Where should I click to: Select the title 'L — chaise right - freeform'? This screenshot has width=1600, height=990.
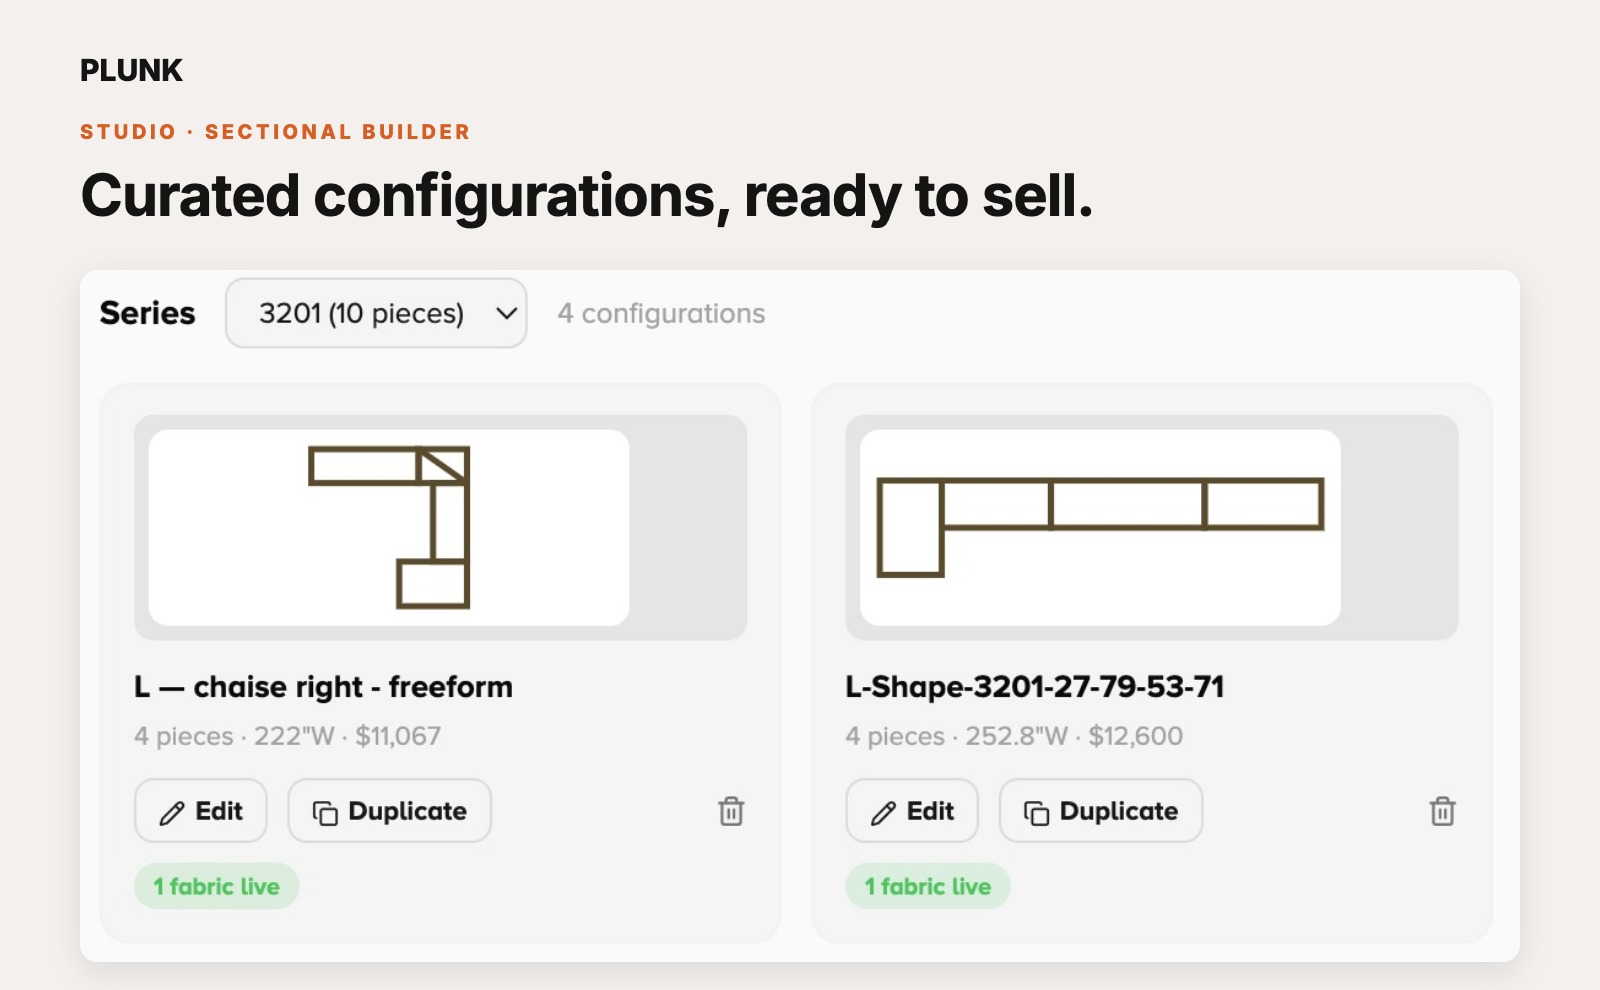pos(323,687)
